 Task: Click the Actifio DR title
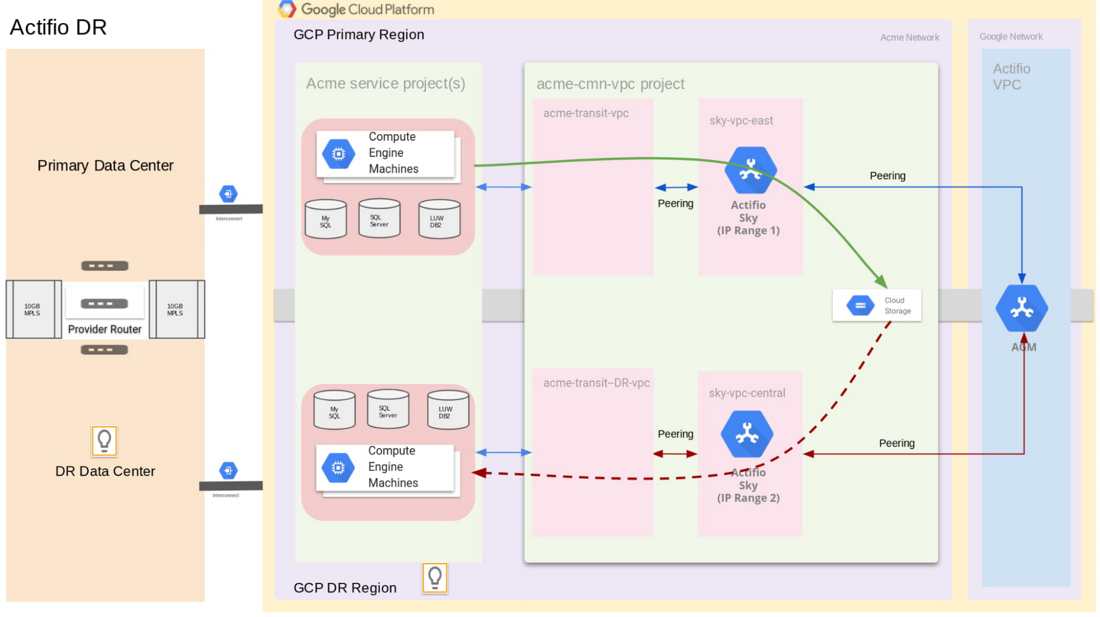pyautogui.click(x=58, y=27)
